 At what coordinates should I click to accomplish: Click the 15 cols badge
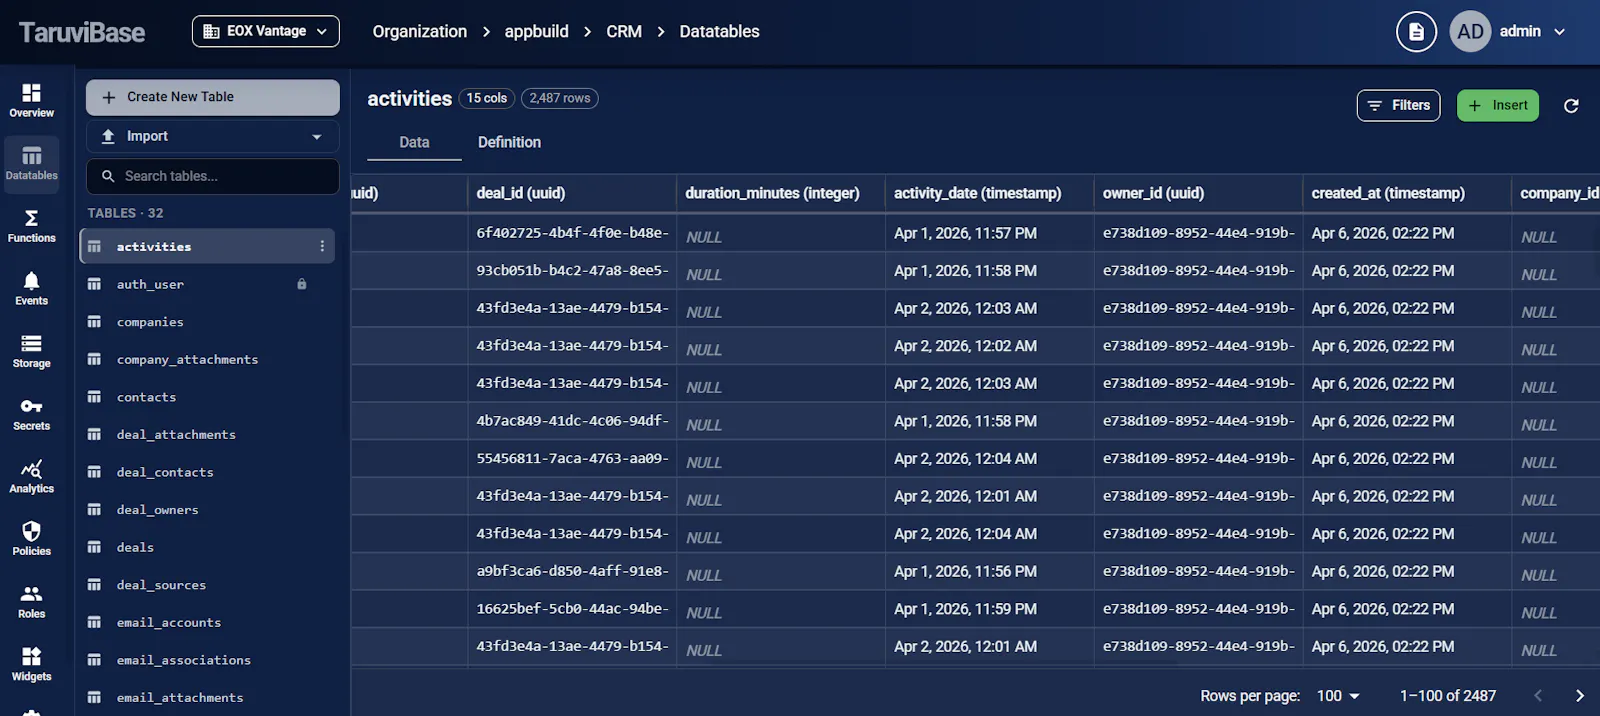pyautogui.click(x=487, y=98)
